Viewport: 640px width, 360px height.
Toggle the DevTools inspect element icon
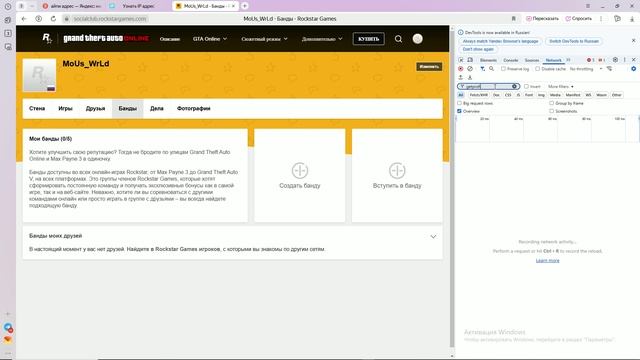(x=461, y=60)
